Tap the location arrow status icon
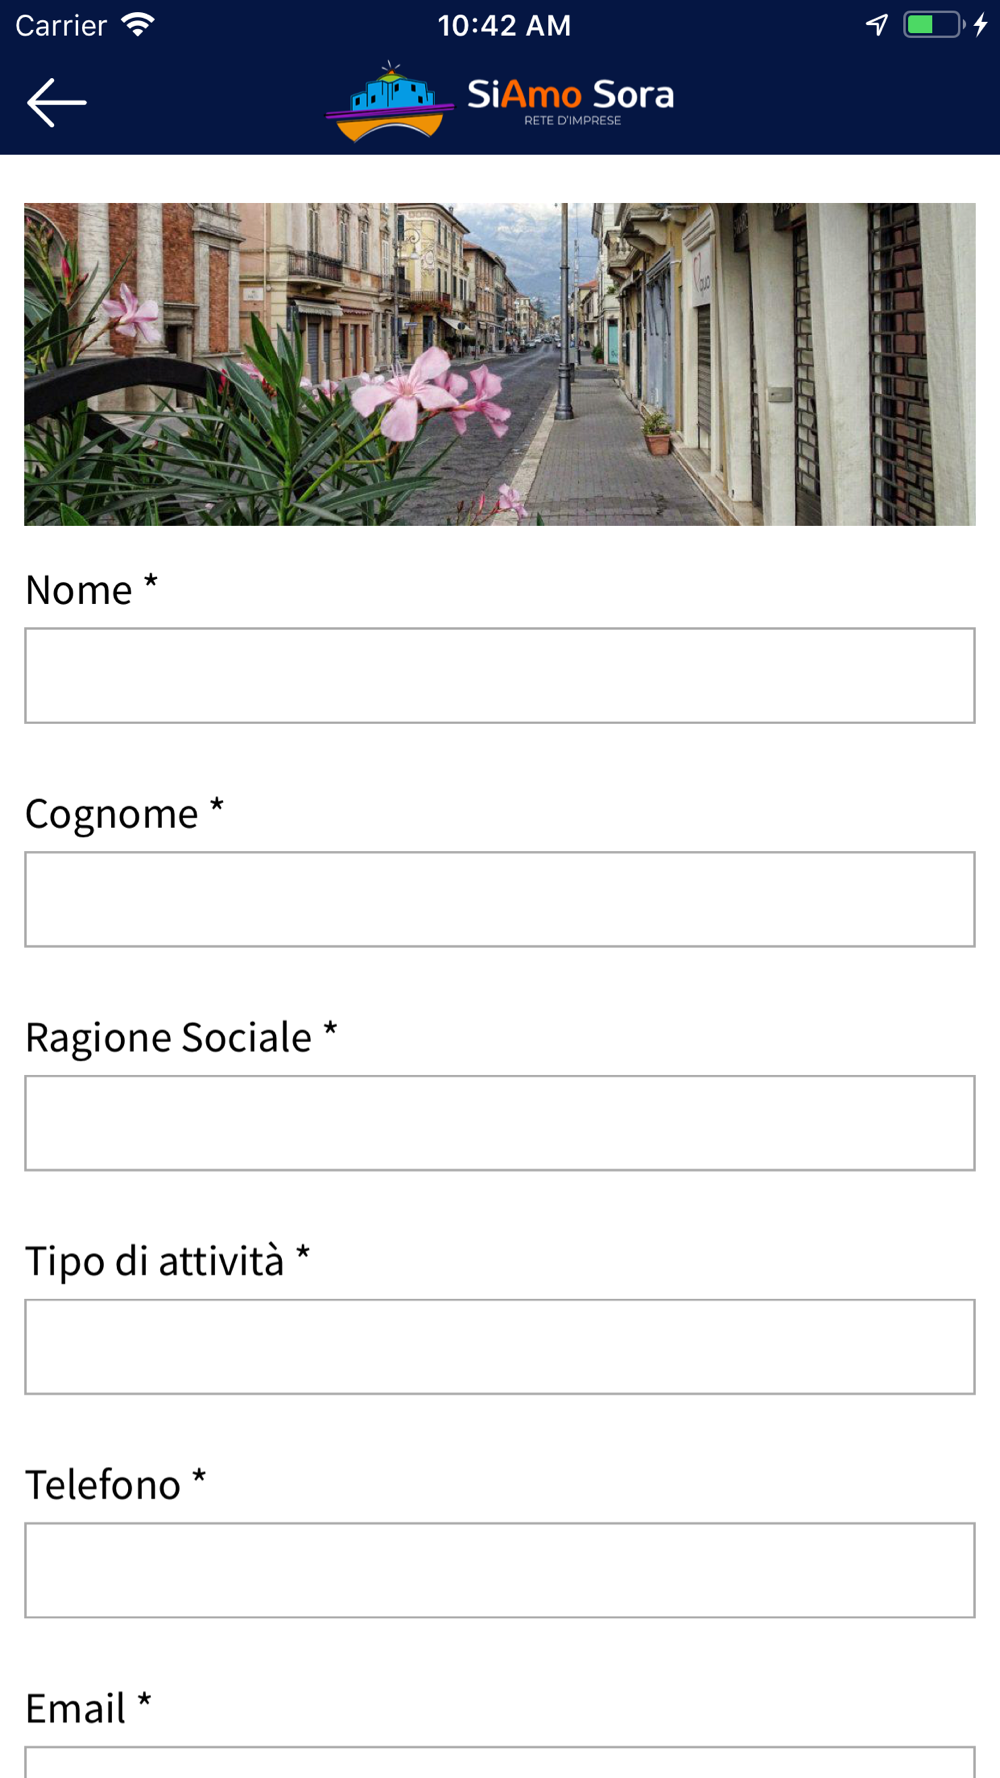 coord(877,25)
